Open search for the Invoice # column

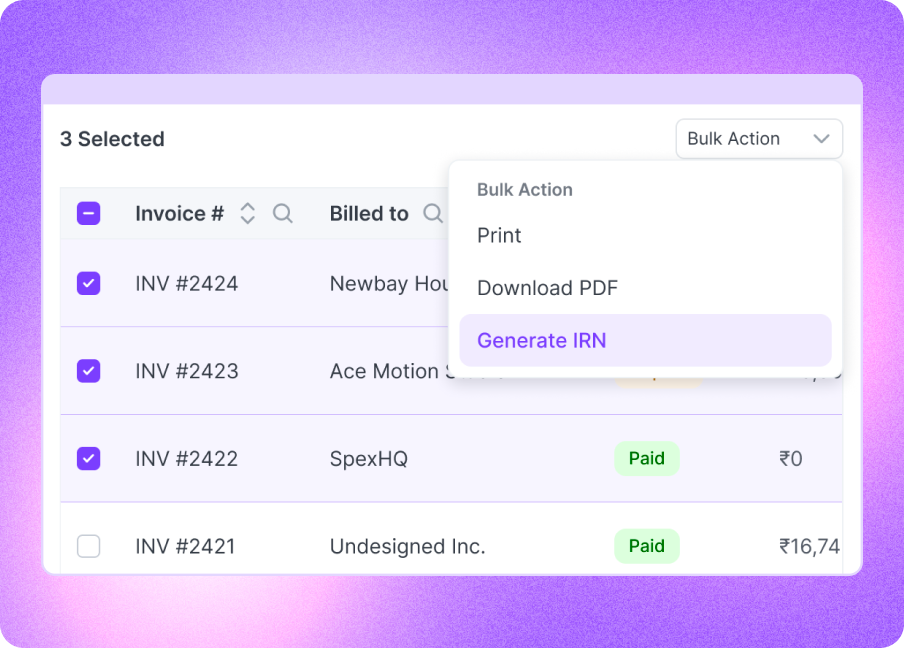pyautogui.click(x=282, y=213)
